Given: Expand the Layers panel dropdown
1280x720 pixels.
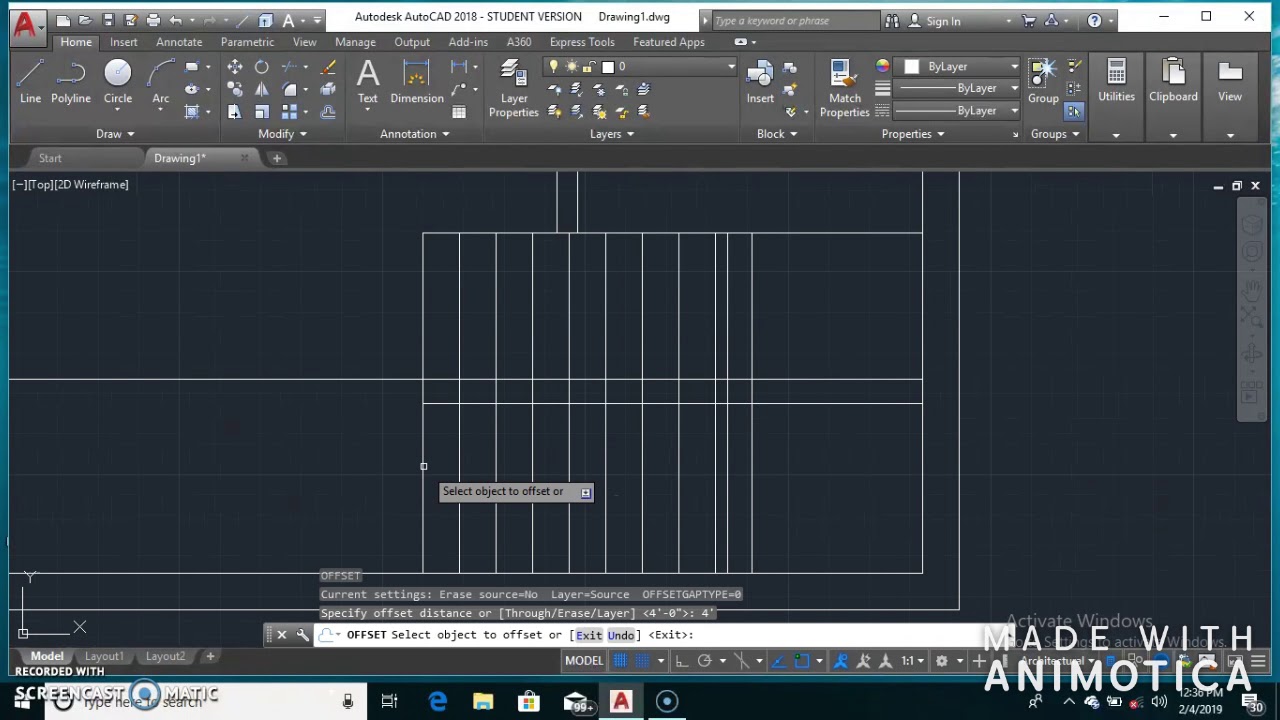Looking at the screenshot, I should pos(612,134).
